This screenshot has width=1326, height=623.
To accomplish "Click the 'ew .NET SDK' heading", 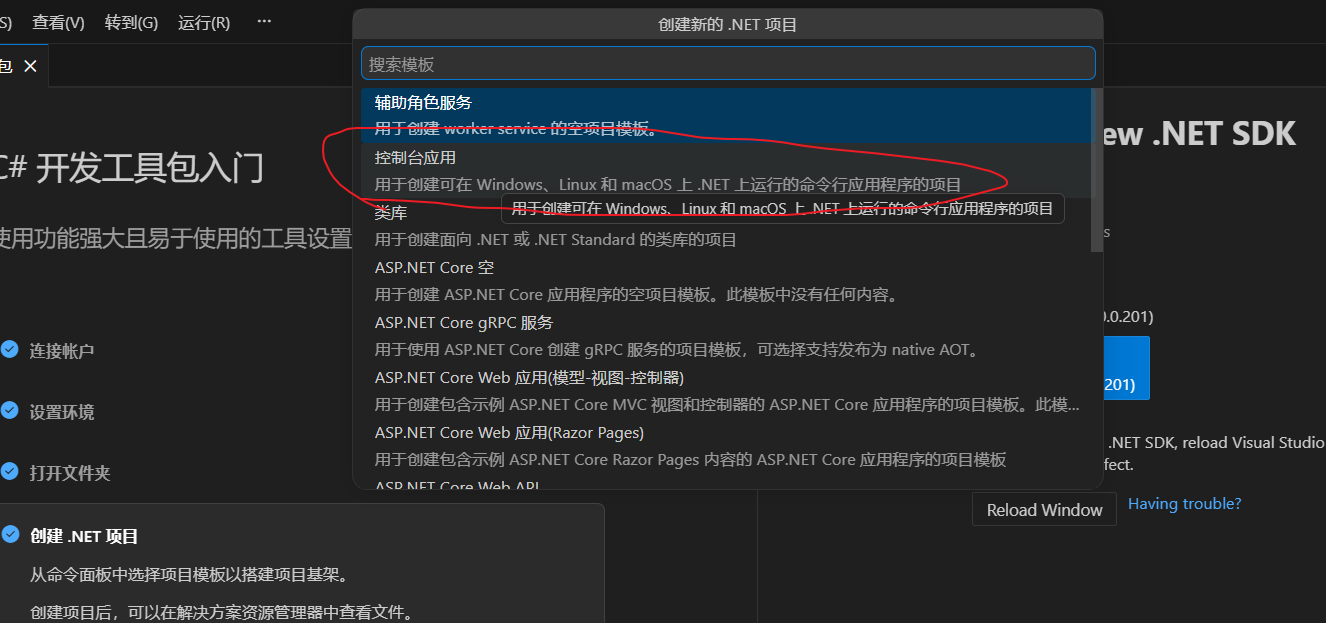I will pyautogui.click(x=1198, y=134).
